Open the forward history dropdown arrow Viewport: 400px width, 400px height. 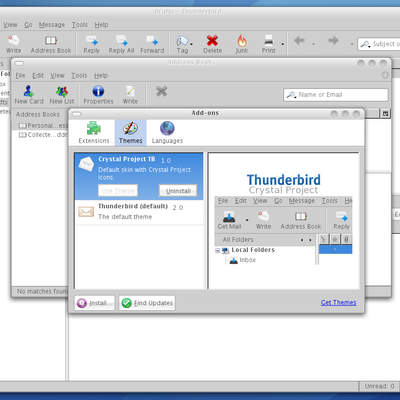pyautogui.click(x=352, y=44)
